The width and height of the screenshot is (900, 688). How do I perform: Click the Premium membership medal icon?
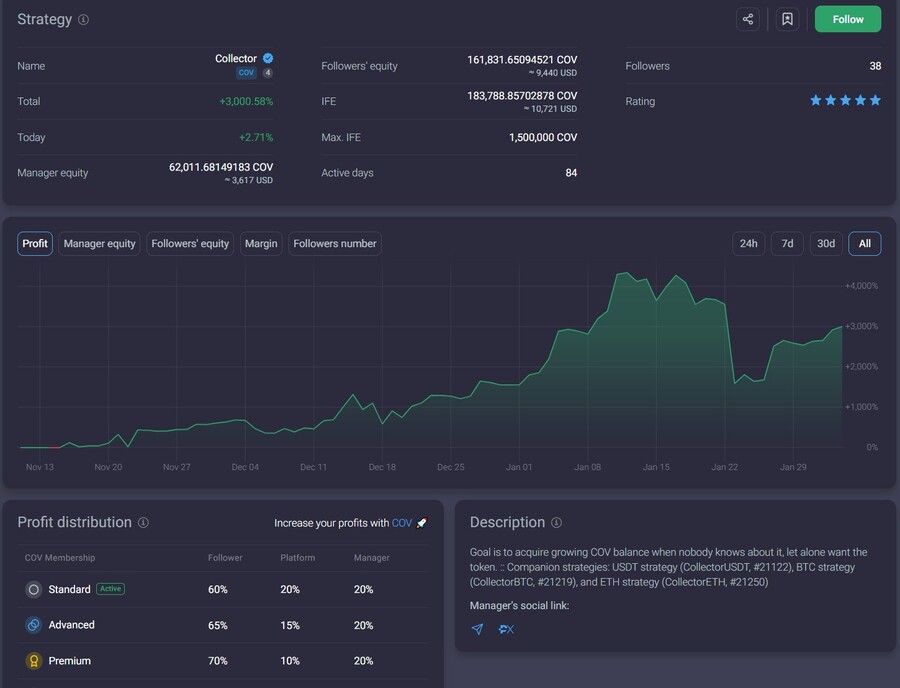(x=33, y=661)
